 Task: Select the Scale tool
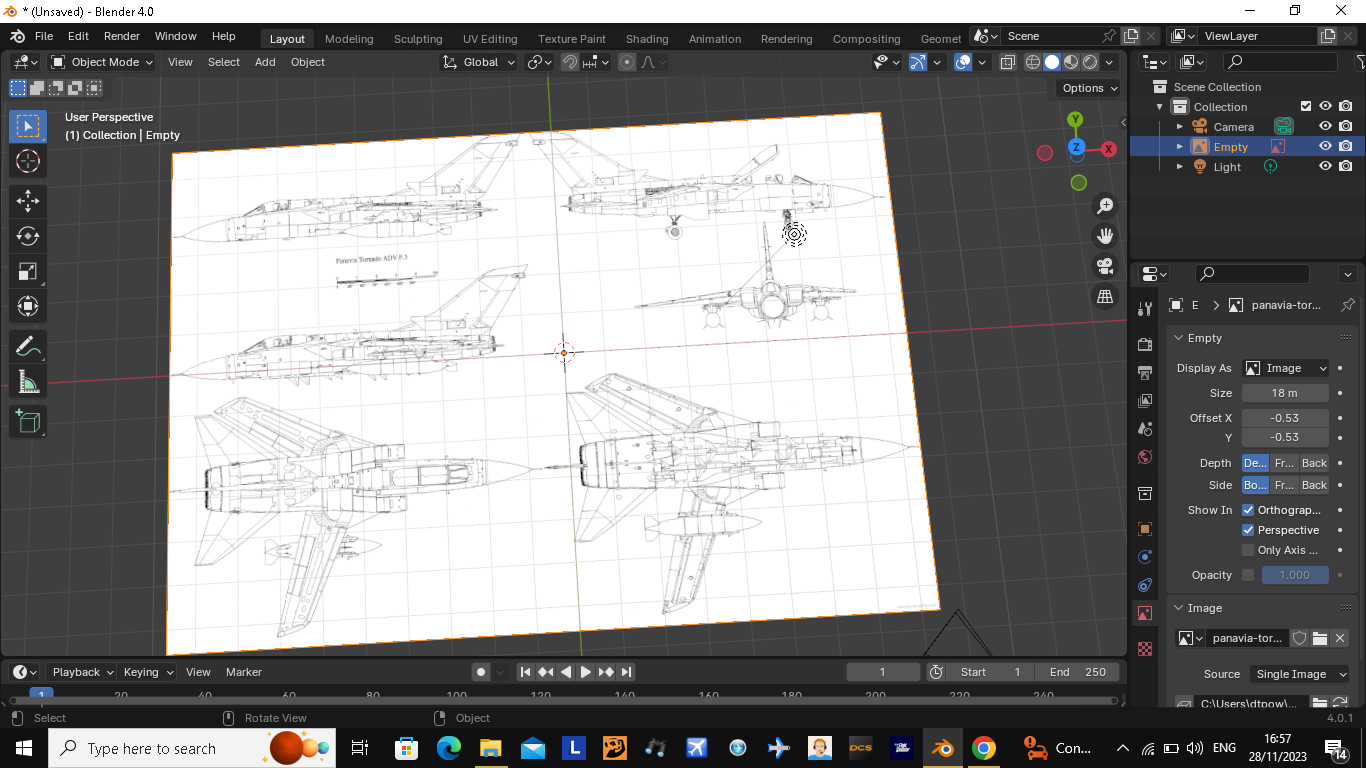[28, 271]
